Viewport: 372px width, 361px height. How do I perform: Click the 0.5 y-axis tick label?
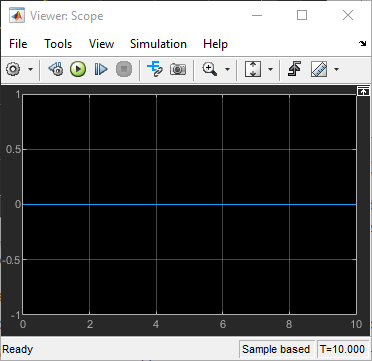pyautogui.click(x=13, y=149)
